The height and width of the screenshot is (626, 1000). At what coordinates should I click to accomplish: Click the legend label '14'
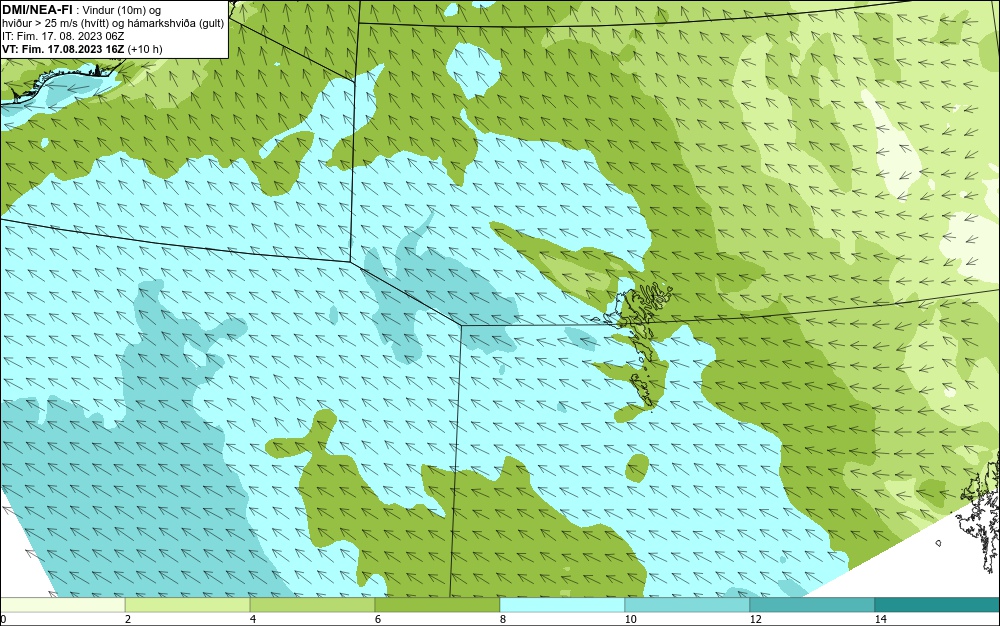tap(881, 619)
